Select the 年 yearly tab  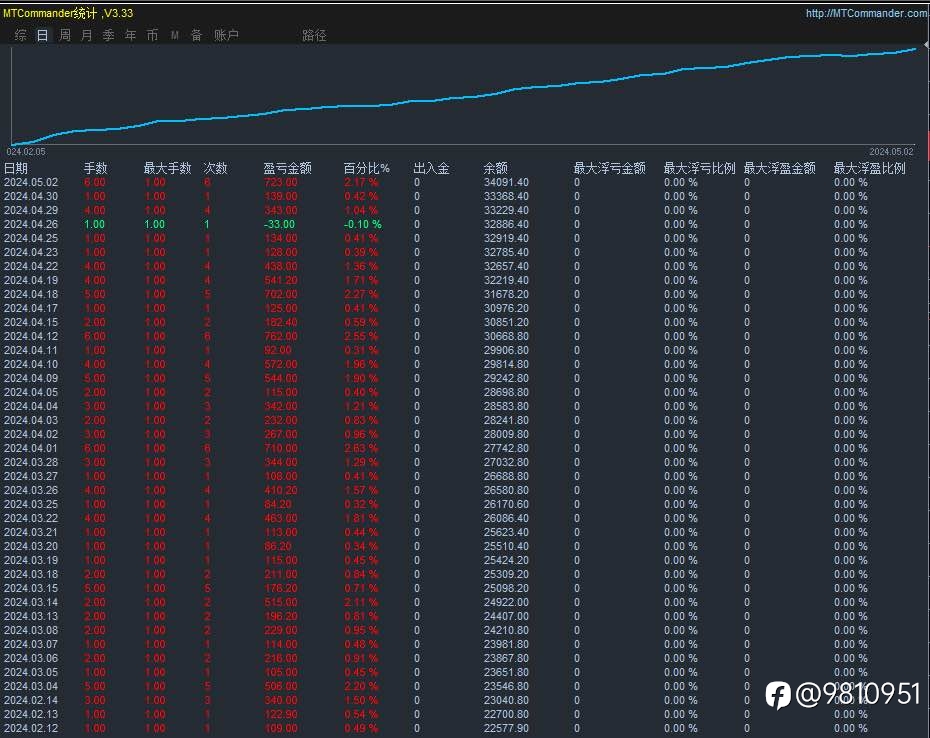(130, 35)
